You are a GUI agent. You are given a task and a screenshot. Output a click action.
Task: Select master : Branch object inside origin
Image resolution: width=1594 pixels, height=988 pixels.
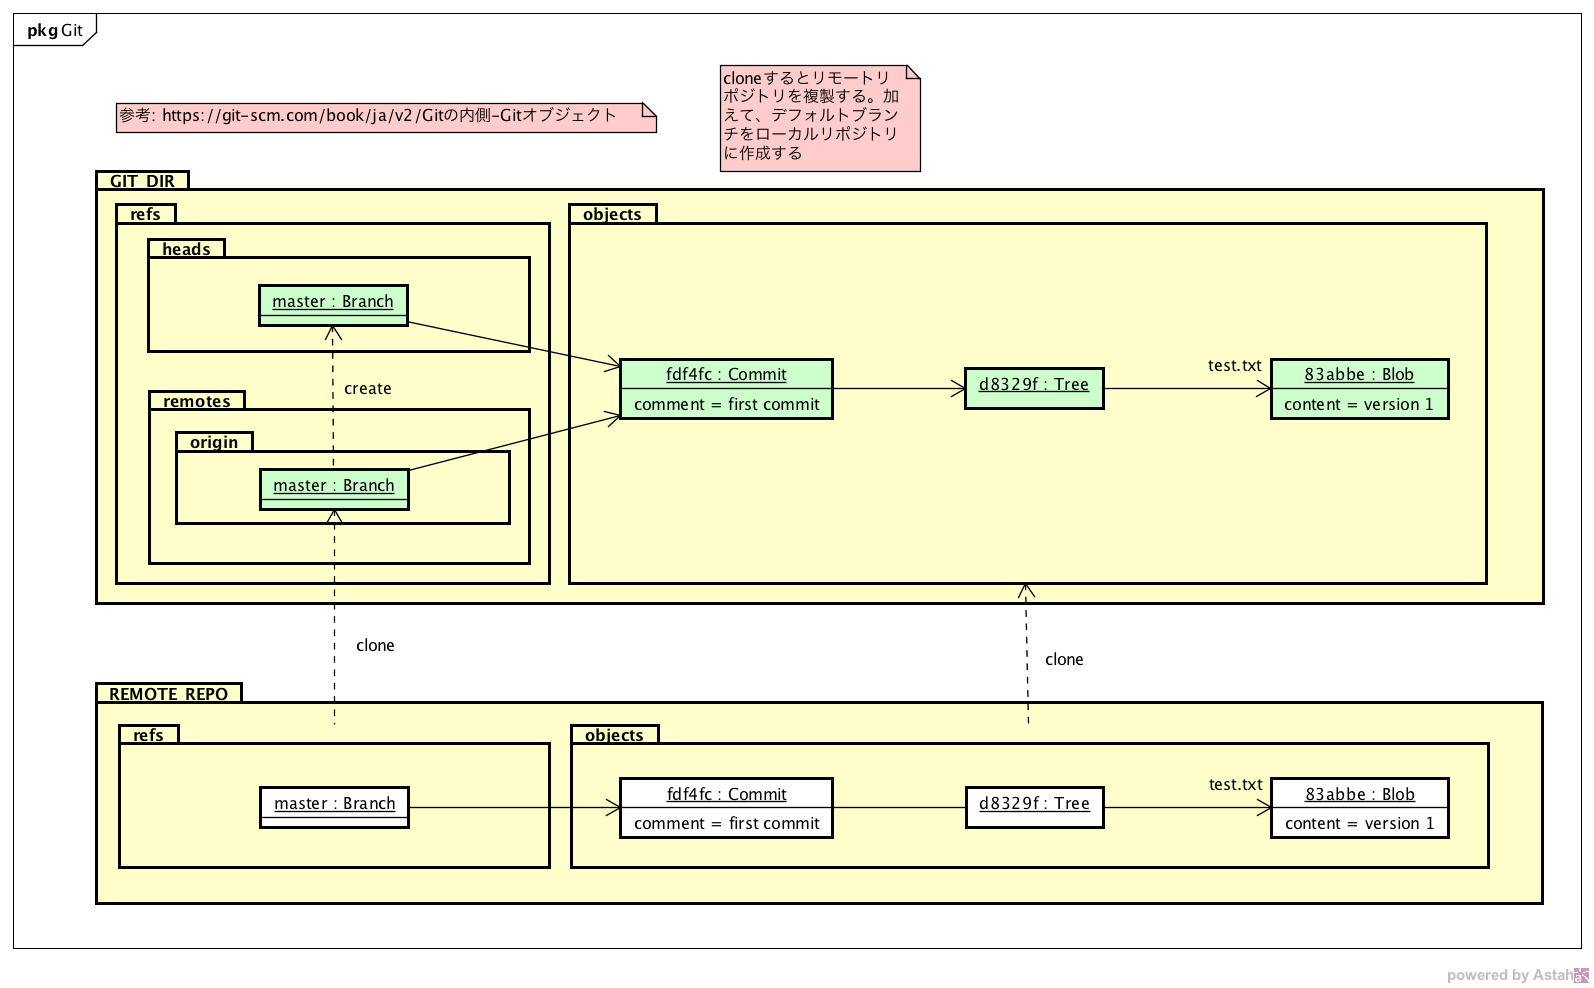[334, 488]
